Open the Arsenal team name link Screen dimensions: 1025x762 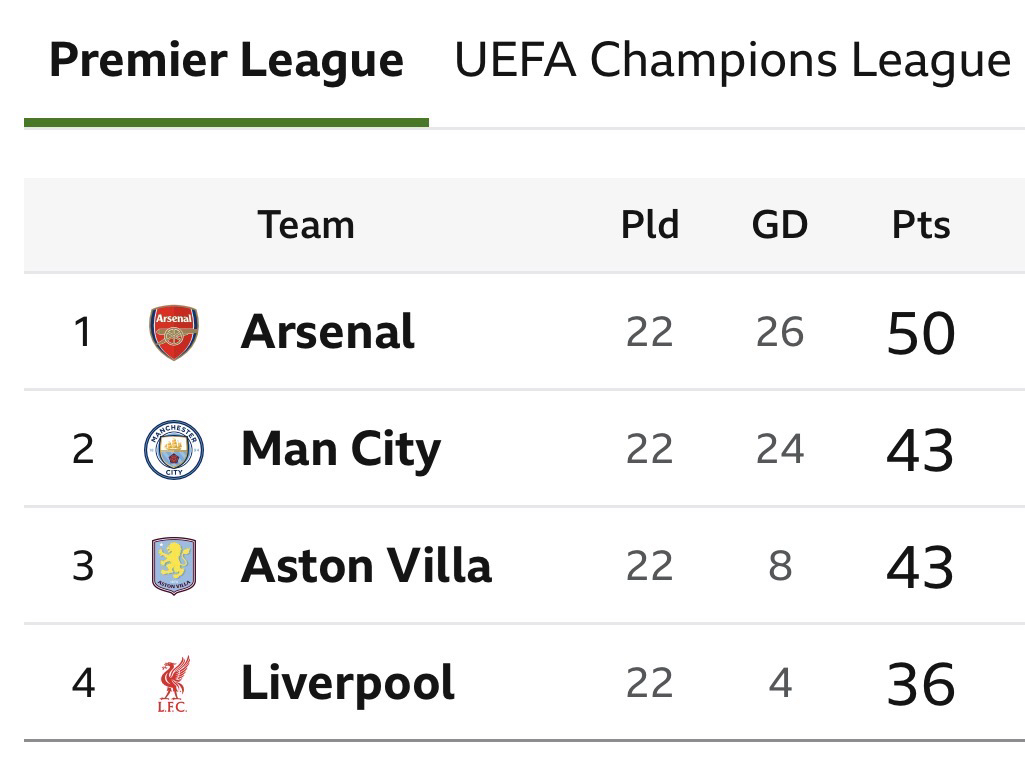click(328, 332)
